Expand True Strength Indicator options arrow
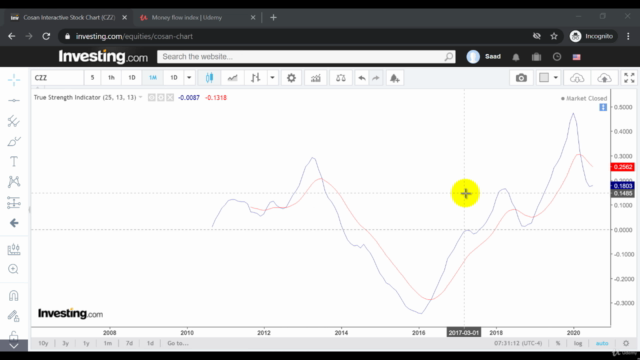This screenshot has height=360, width=640. pyautogui.click(x=140, y=97)
